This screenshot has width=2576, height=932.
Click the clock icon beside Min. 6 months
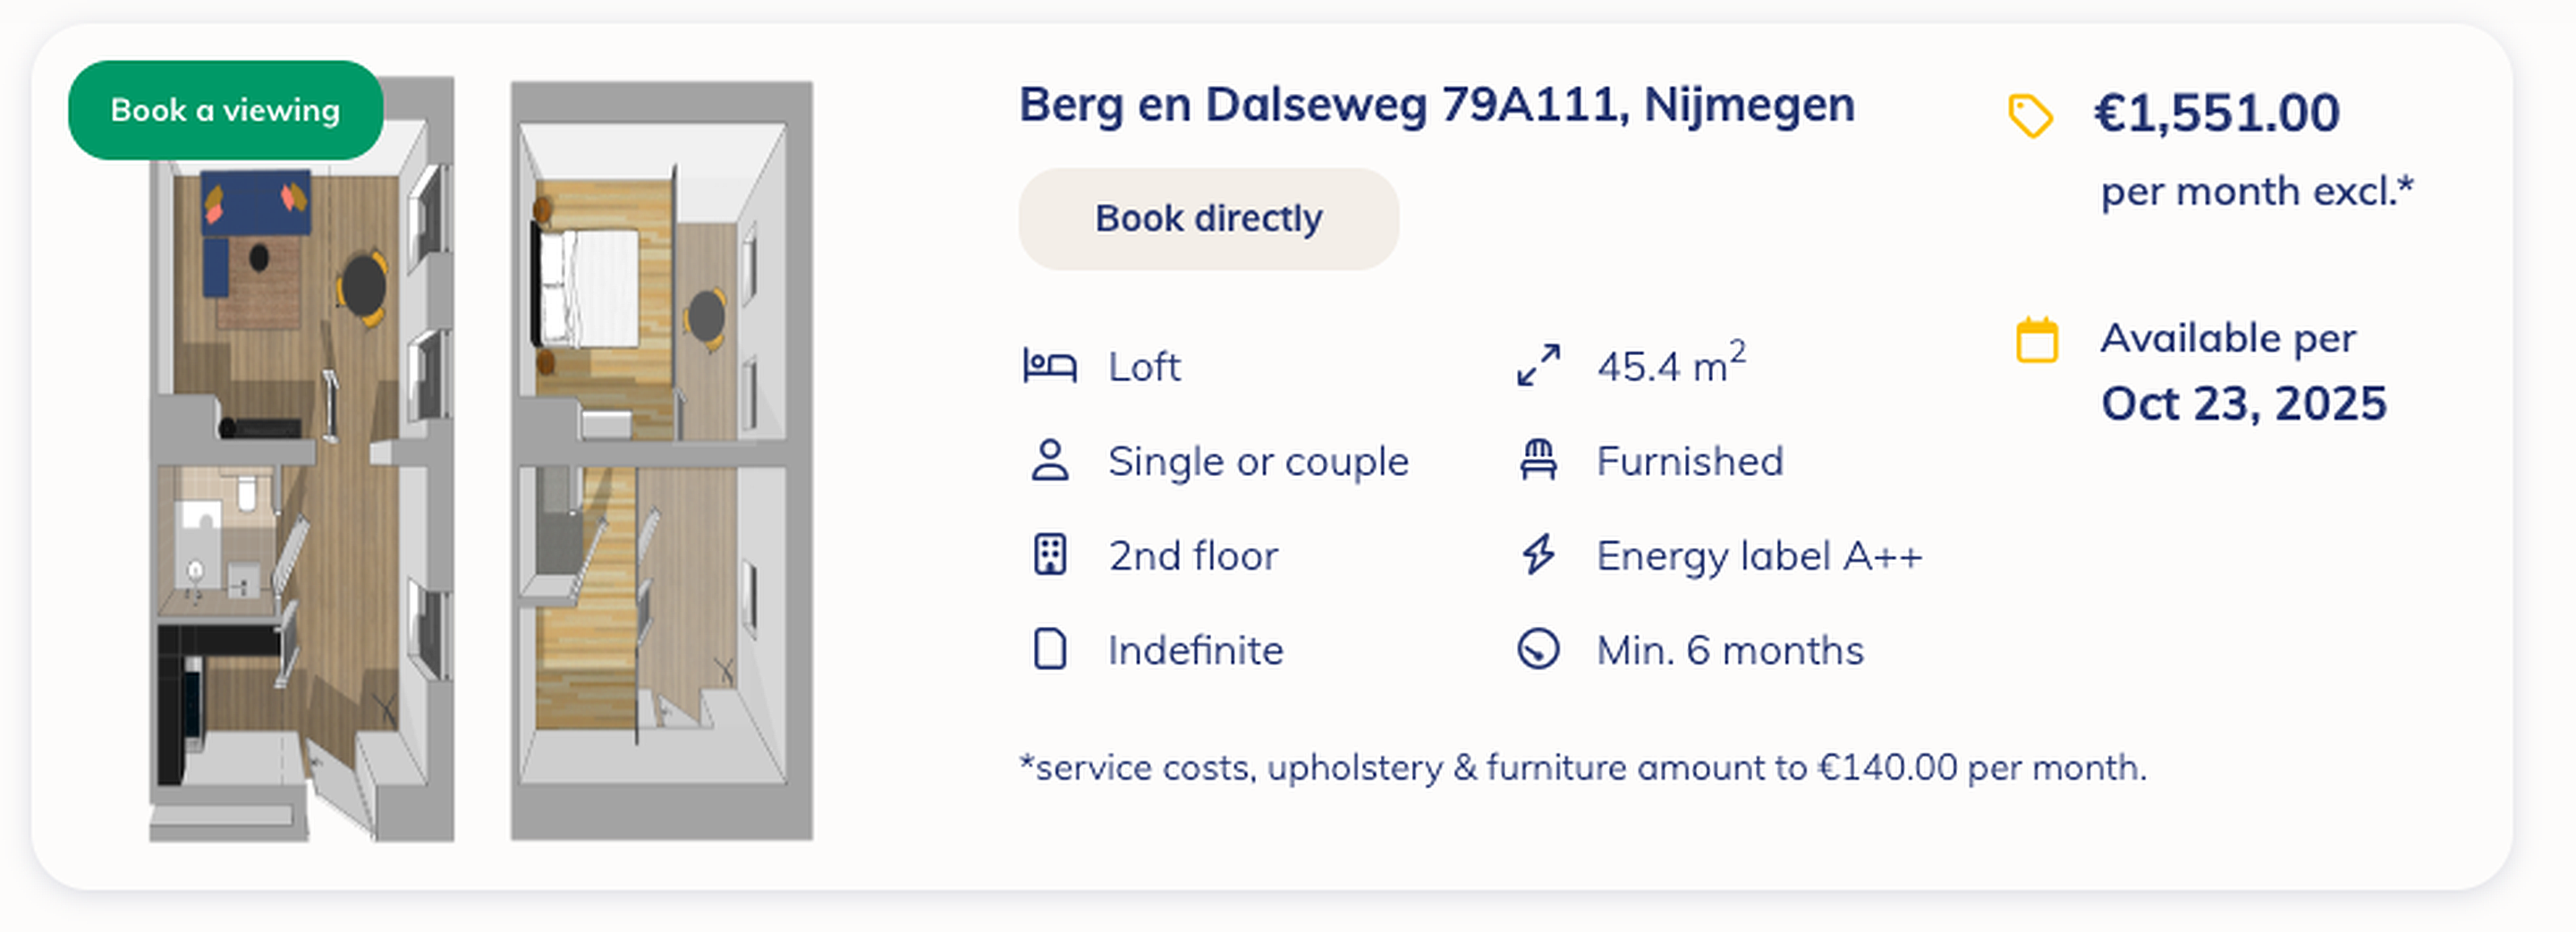click(1538, 649)
